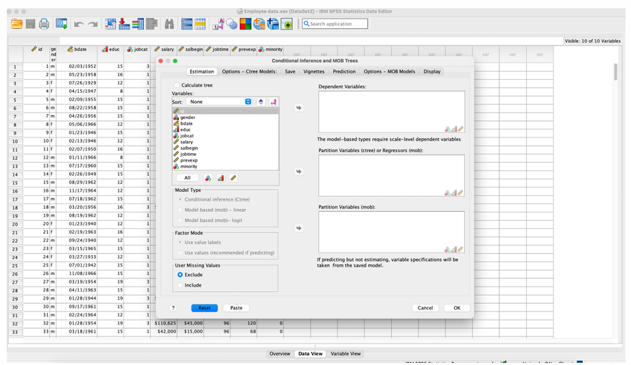Click the green dot toolbar icon
Screen dimensions: 631x365
click(x=287, y=24)
